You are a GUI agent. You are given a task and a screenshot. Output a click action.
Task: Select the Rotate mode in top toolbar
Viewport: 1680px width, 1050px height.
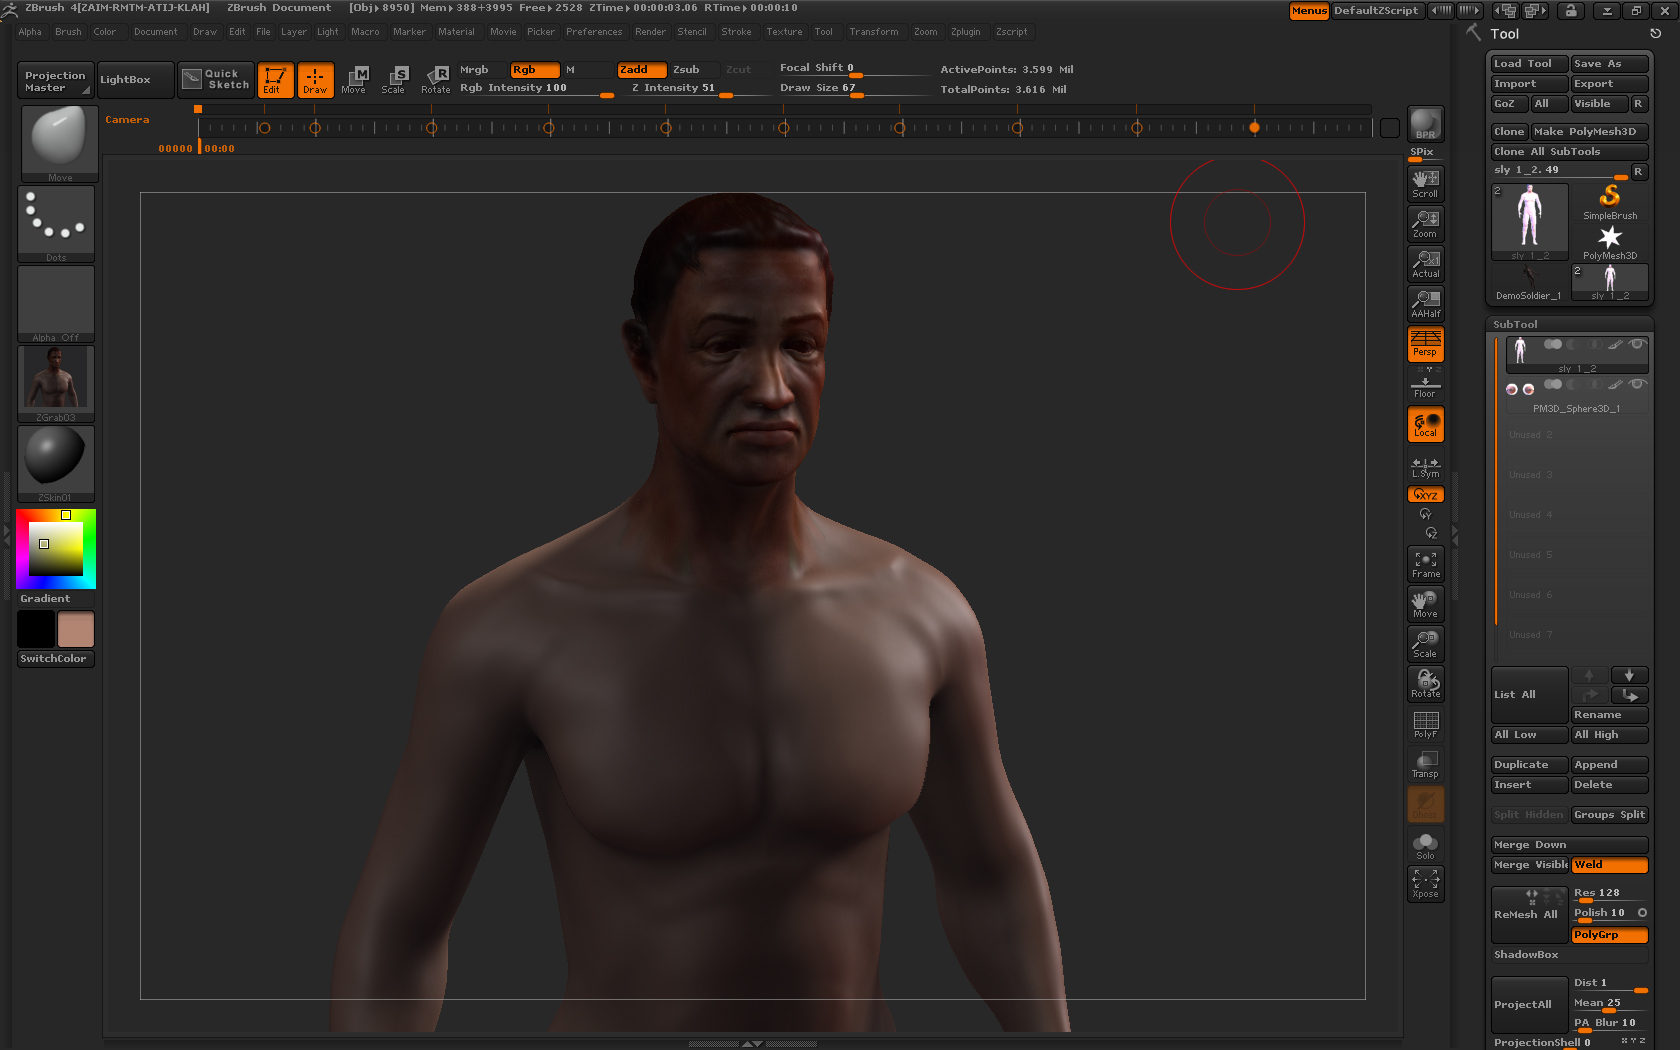[x=436, y=79]
